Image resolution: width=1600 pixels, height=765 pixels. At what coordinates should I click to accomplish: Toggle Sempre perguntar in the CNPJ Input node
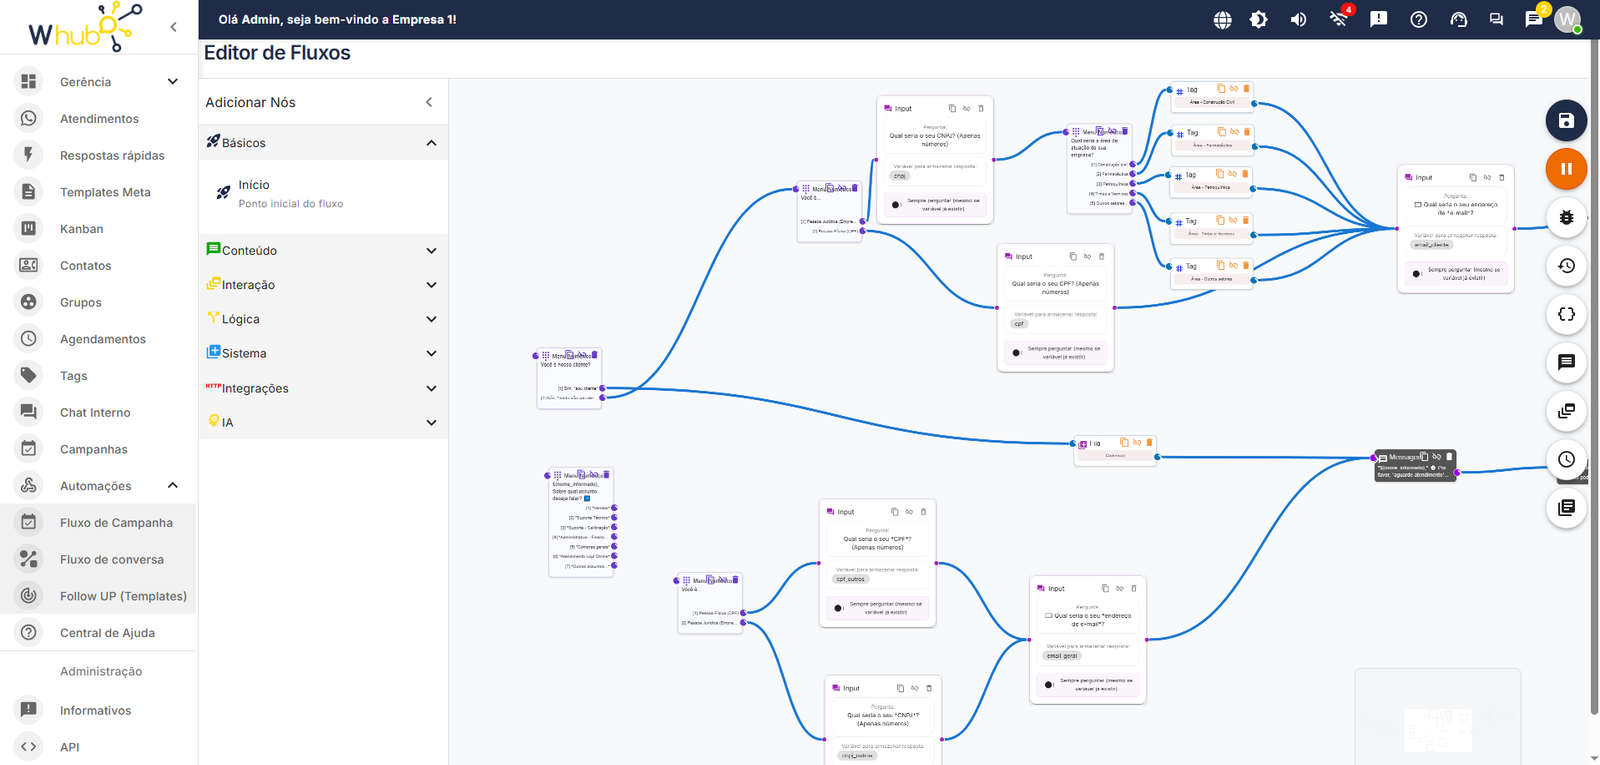coord(896,205)
